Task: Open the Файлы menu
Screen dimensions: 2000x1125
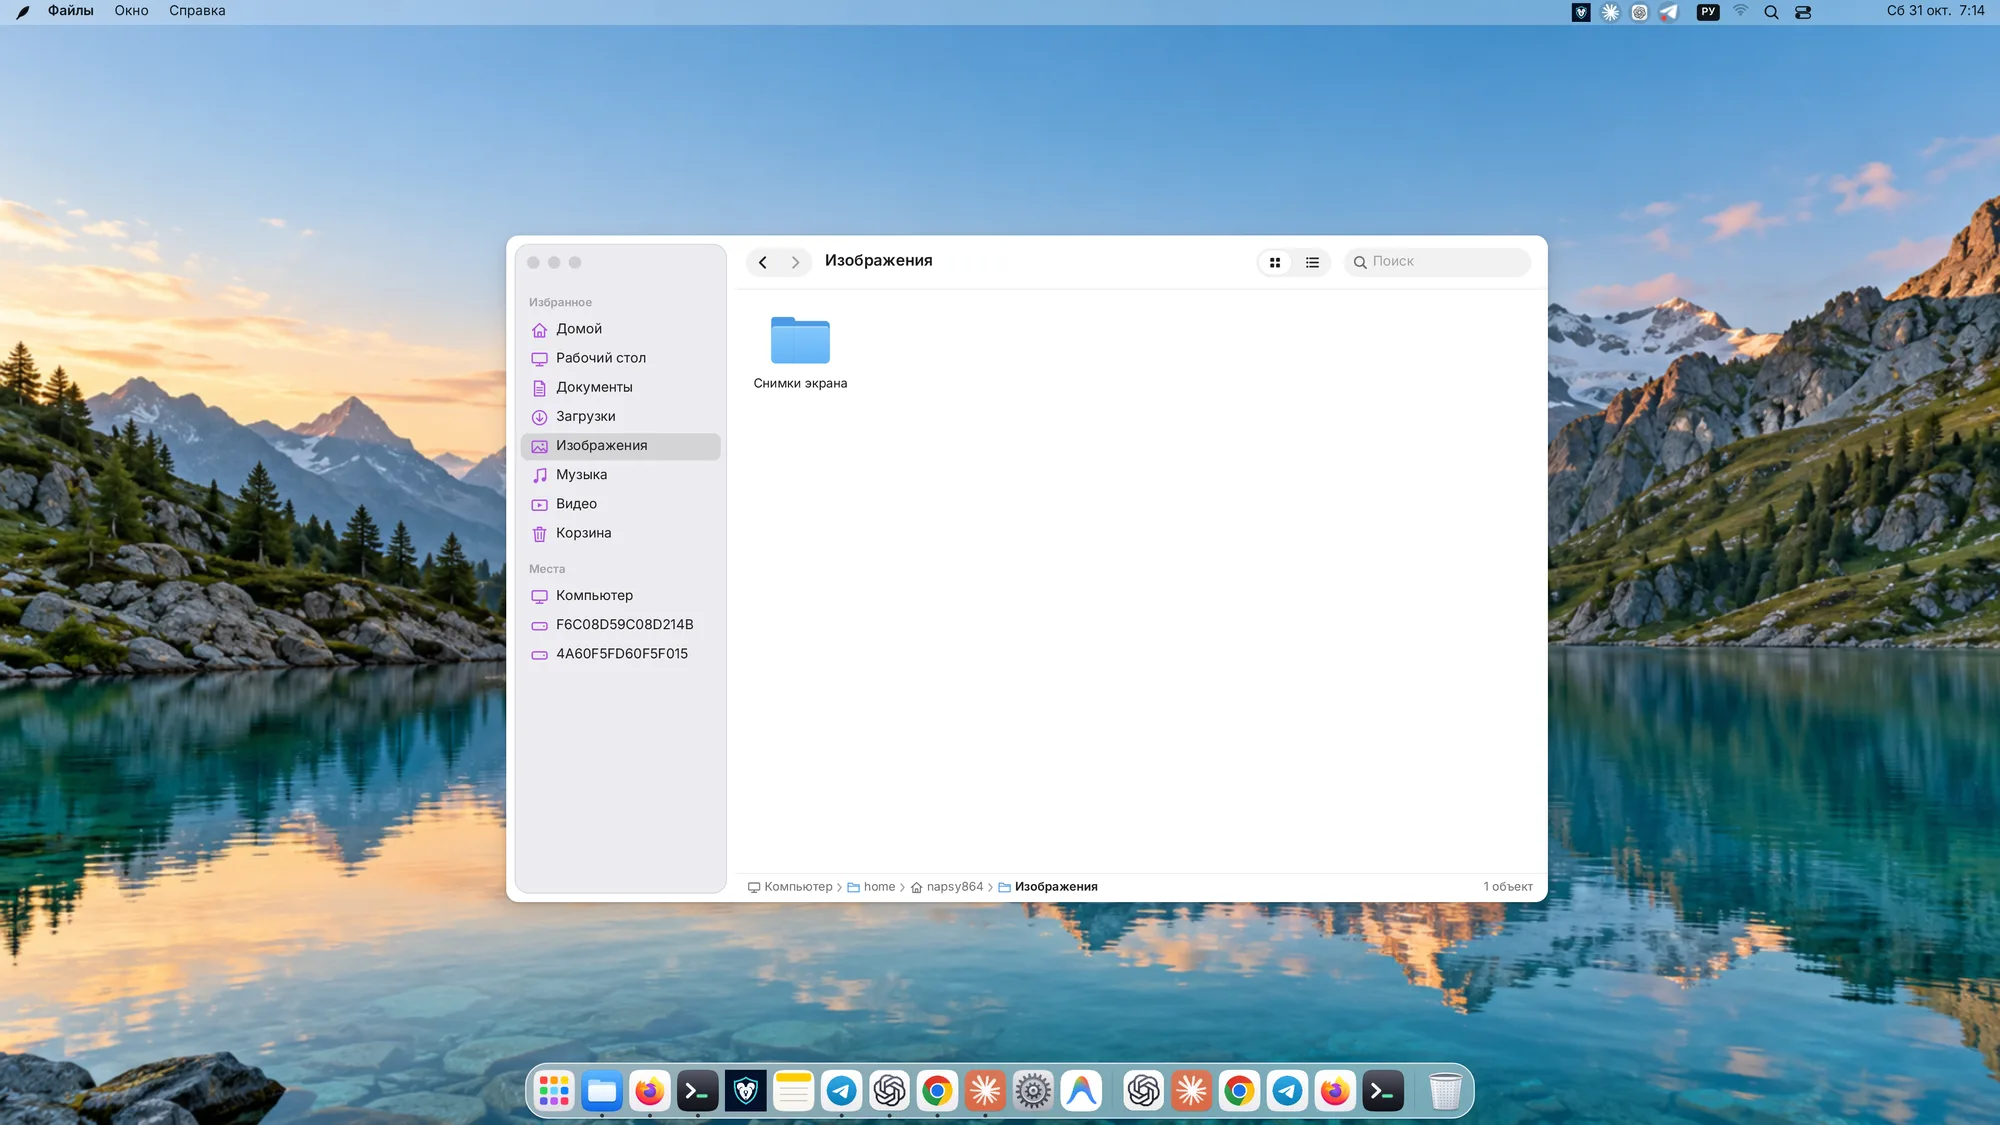Action: [x=71, y=11]
